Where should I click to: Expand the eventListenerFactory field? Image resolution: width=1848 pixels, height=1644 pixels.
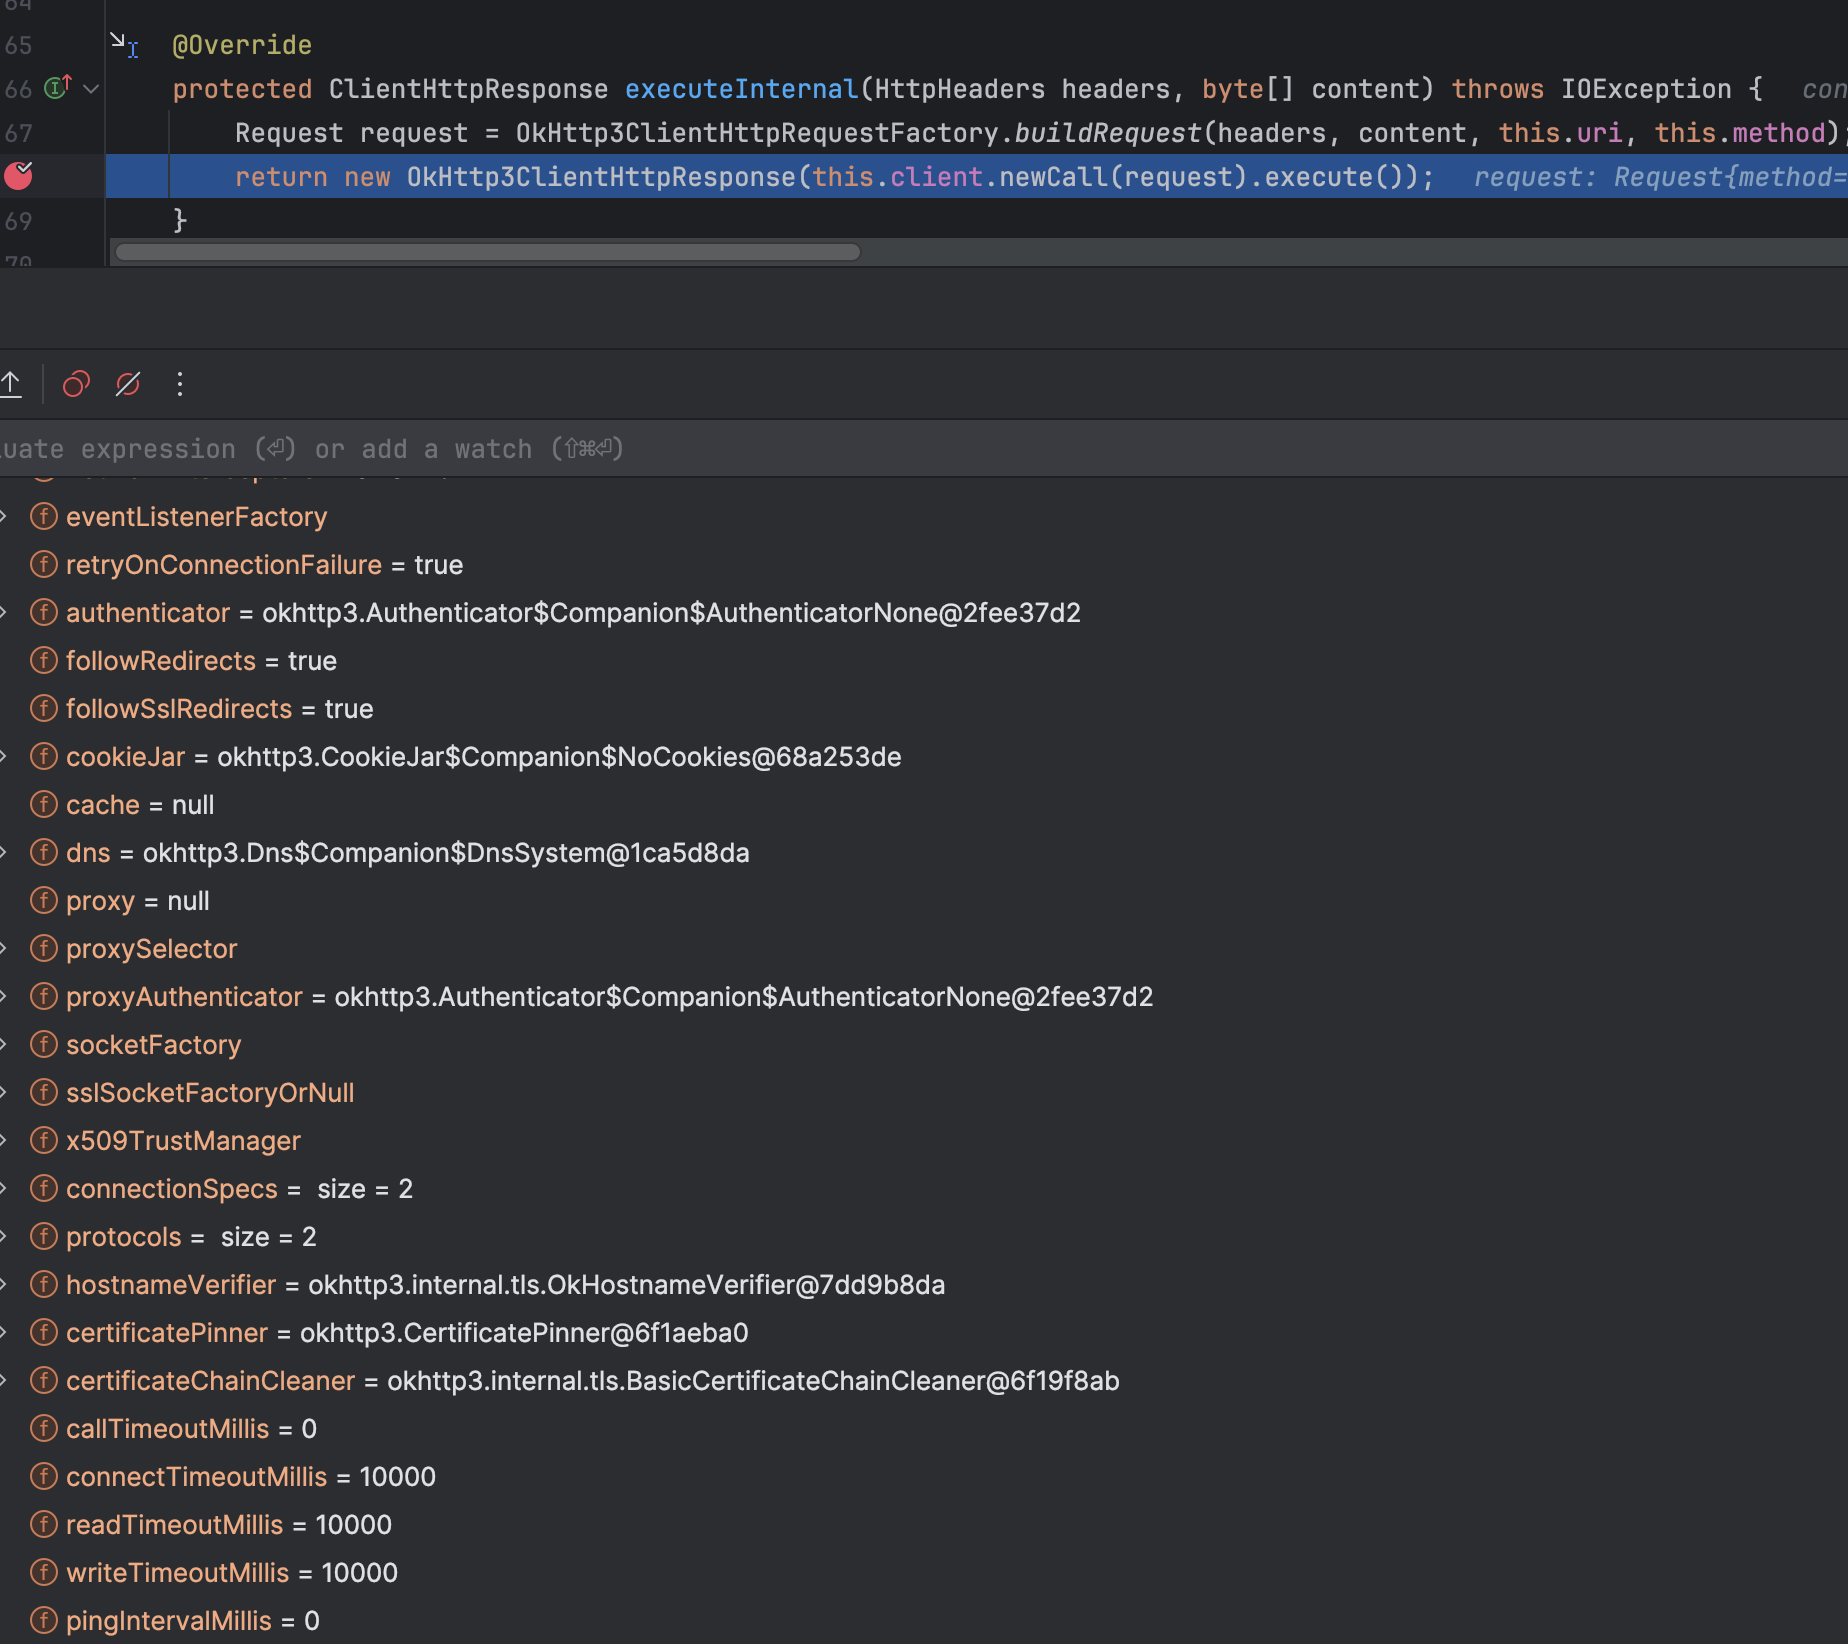(4, 517)
